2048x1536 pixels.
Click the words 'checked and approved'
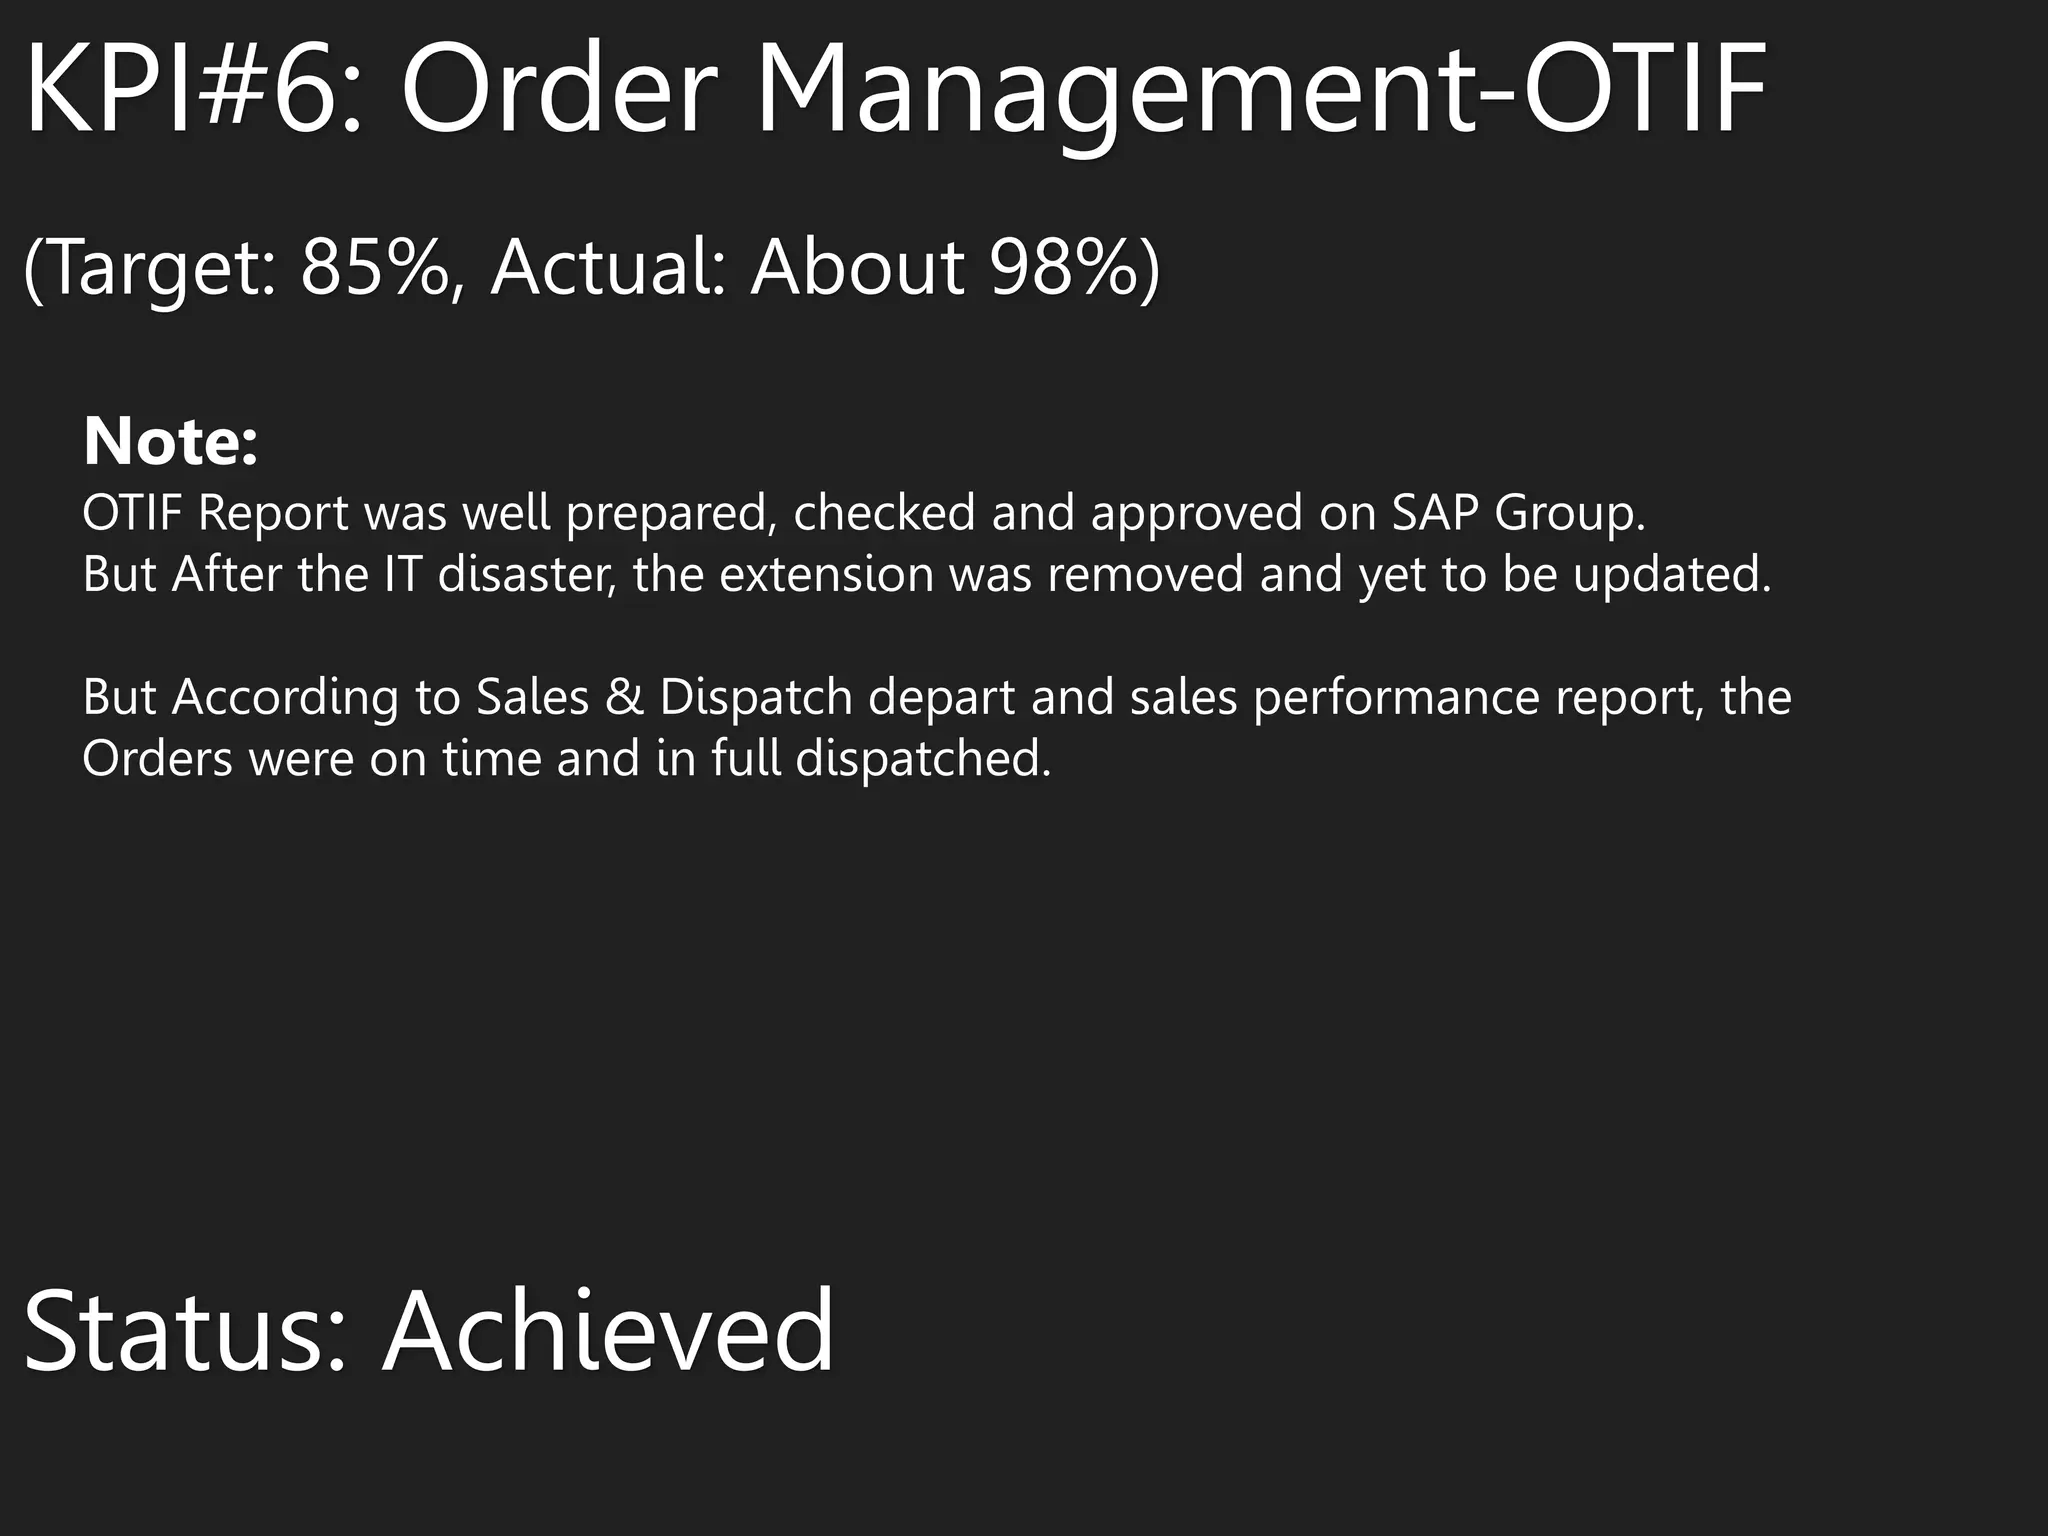coord(1048,513)
